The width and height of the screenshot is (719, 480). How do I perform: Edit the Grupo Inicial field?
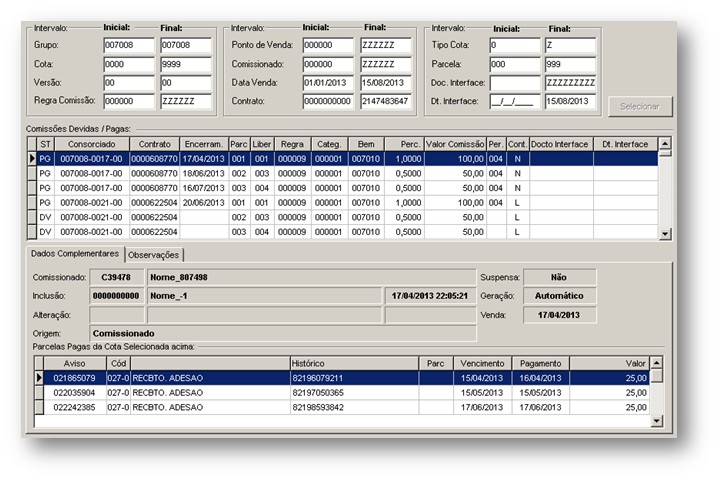129,45
